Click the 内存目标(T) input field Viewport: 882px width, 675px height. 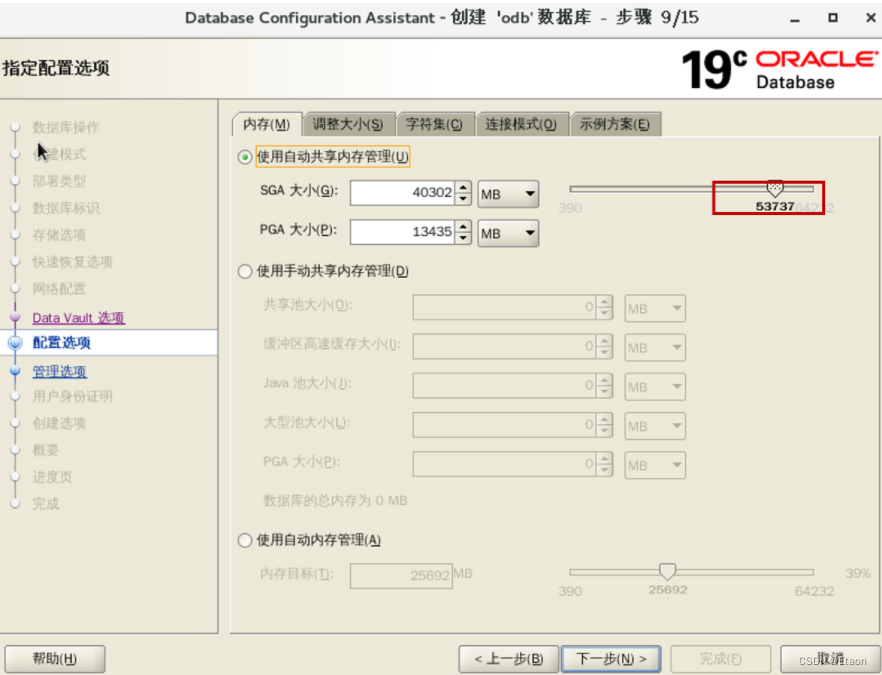401,576
